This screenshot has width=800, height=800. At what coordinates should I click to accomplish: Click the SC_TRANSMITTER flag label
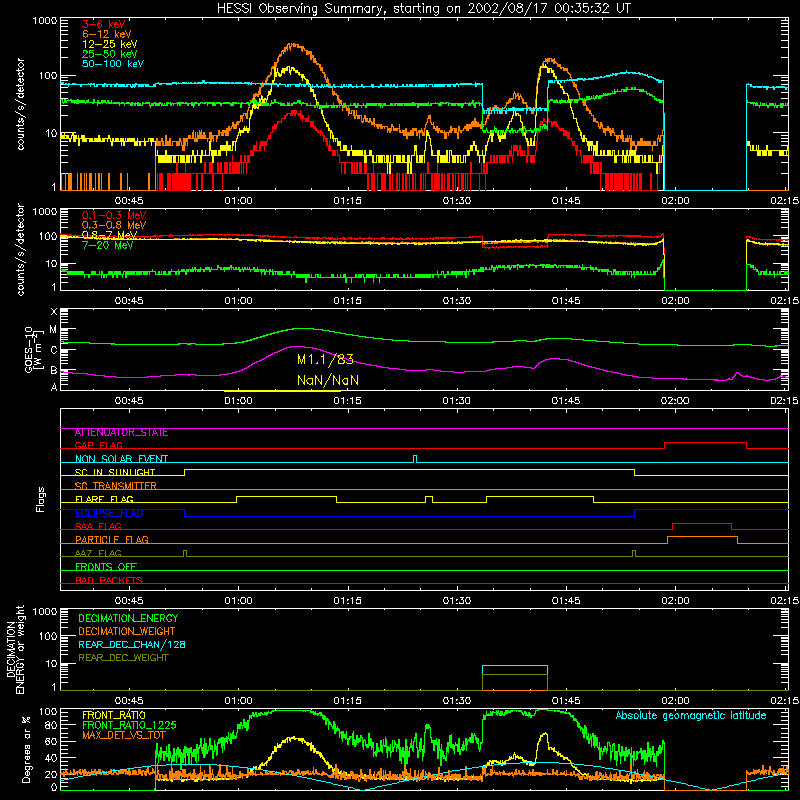pos(115,486)
